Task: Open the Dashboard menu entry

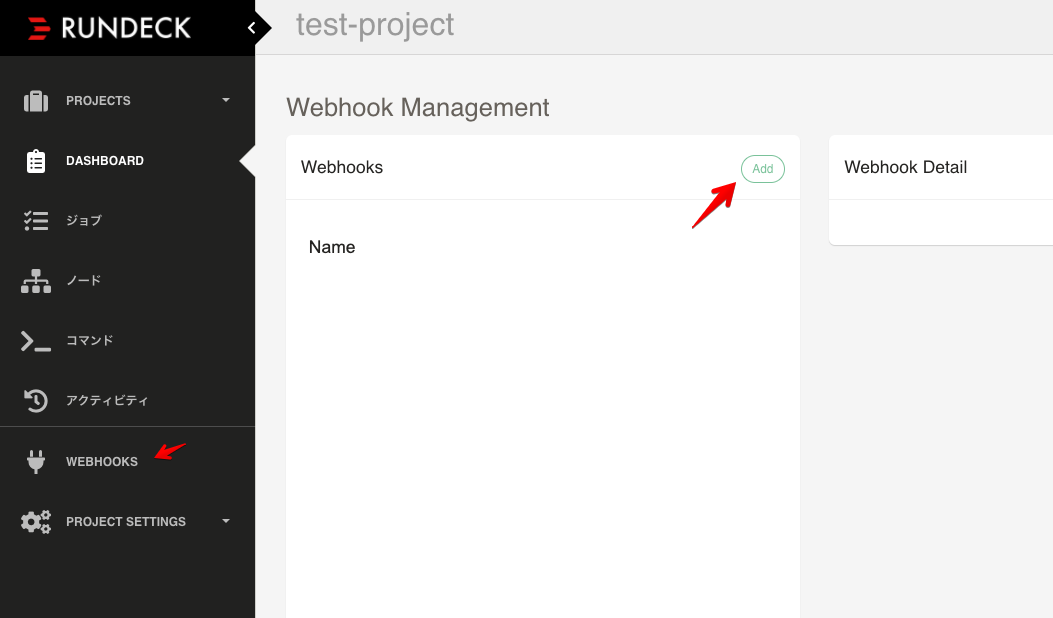Action: coord(104,160)
